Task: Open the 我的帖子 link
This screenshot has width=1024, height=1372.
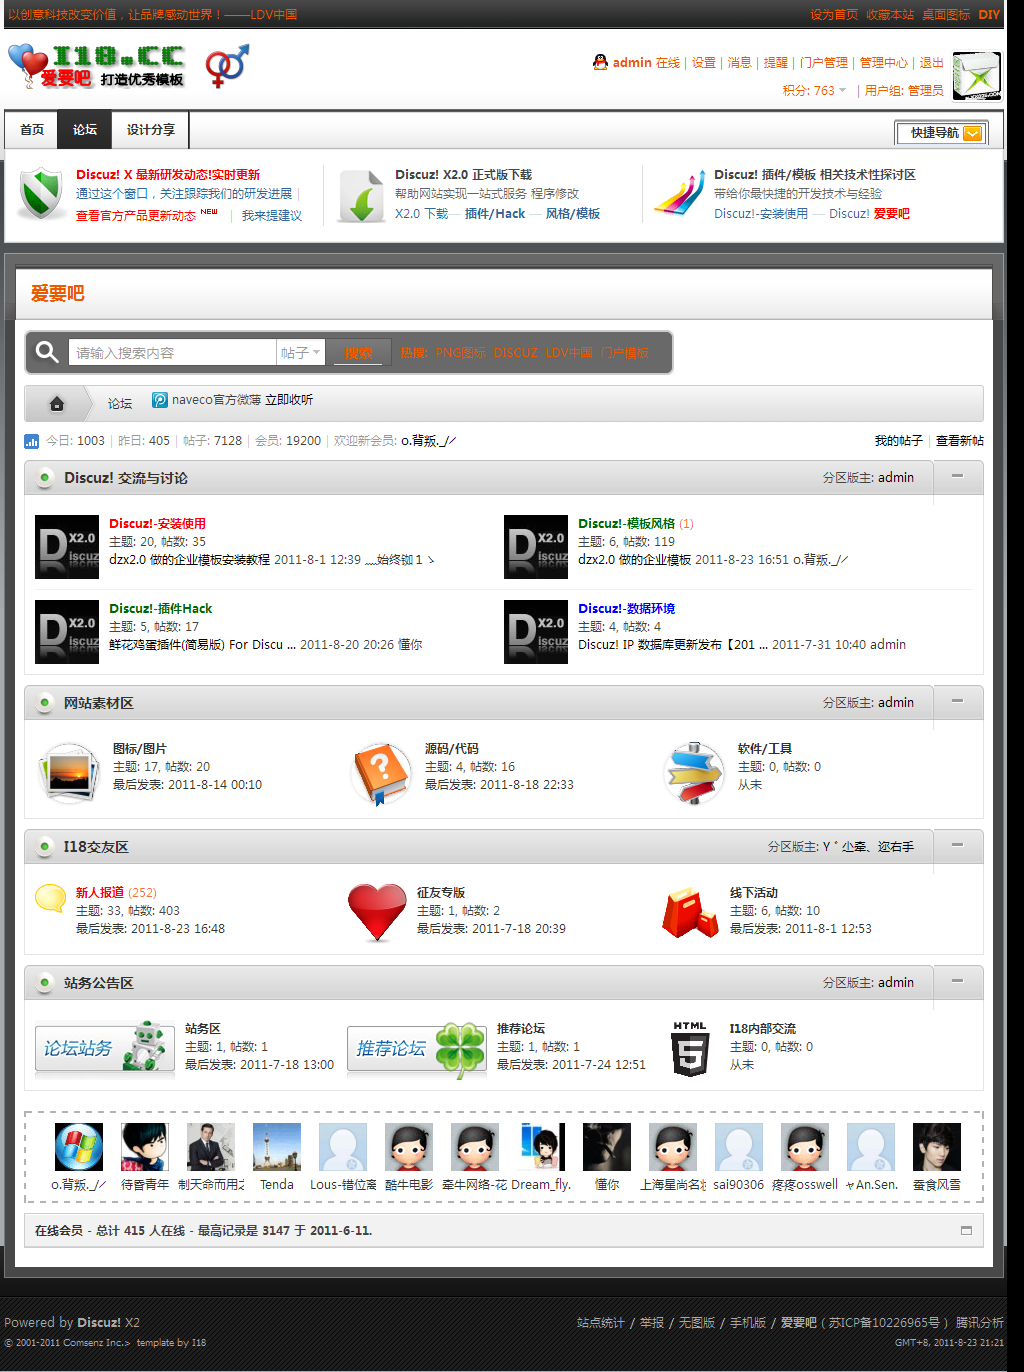Action: click(898, 440)
